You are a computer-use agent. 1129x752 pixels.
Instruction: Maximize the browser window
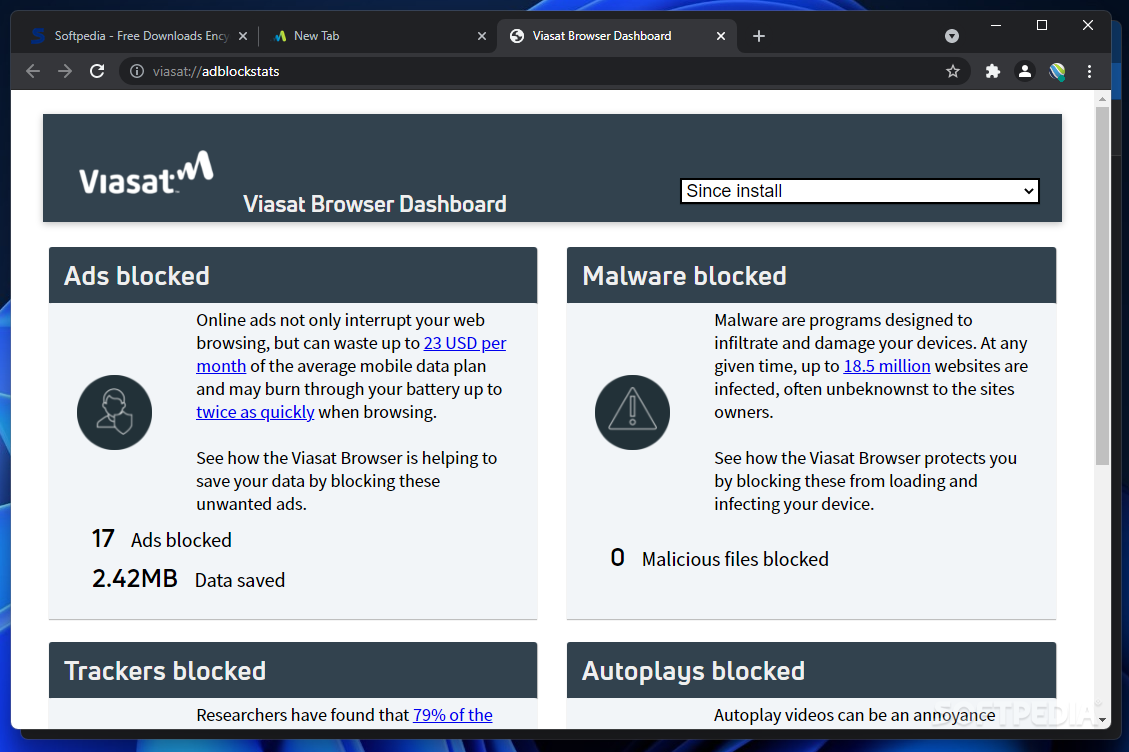click(1042, 25)
